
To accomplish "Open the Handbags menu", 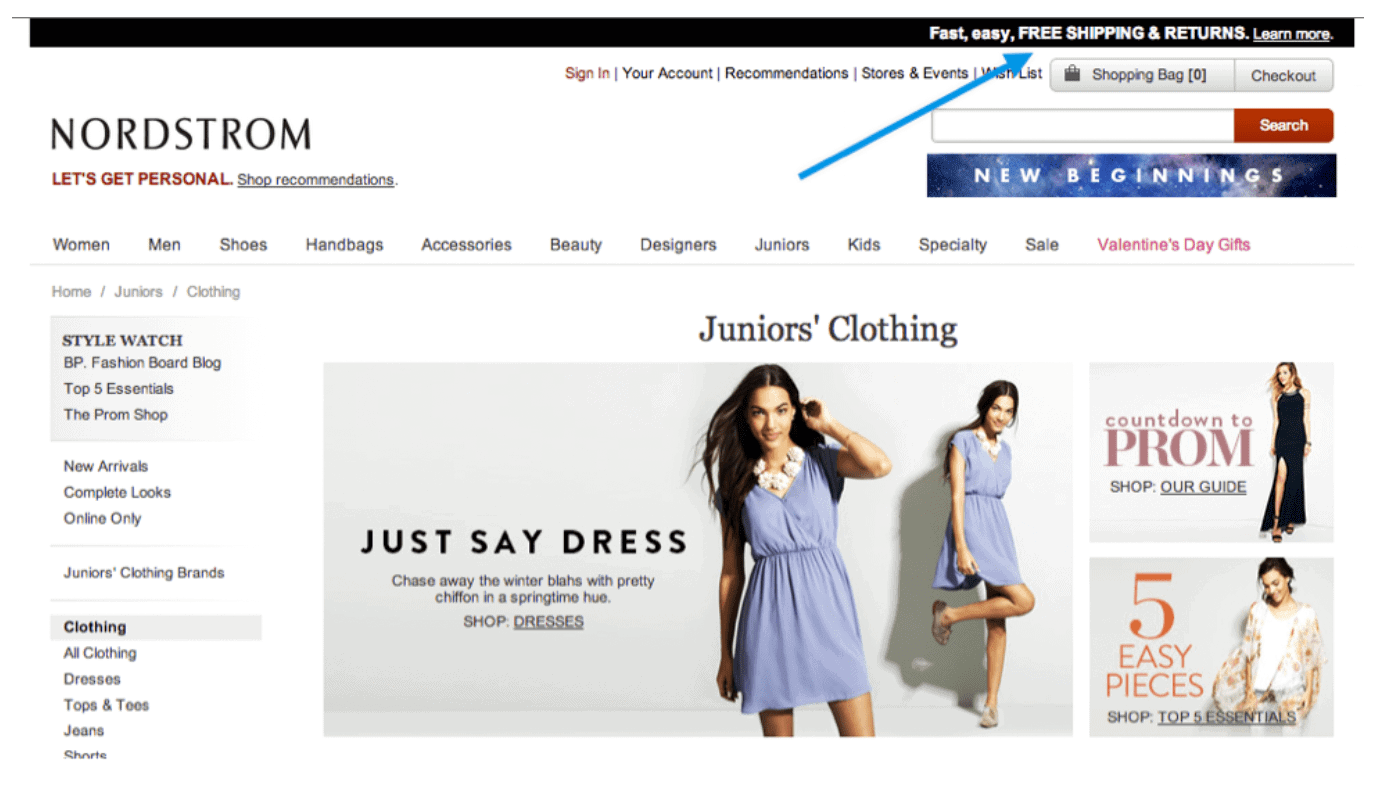I will pos(344,244).
